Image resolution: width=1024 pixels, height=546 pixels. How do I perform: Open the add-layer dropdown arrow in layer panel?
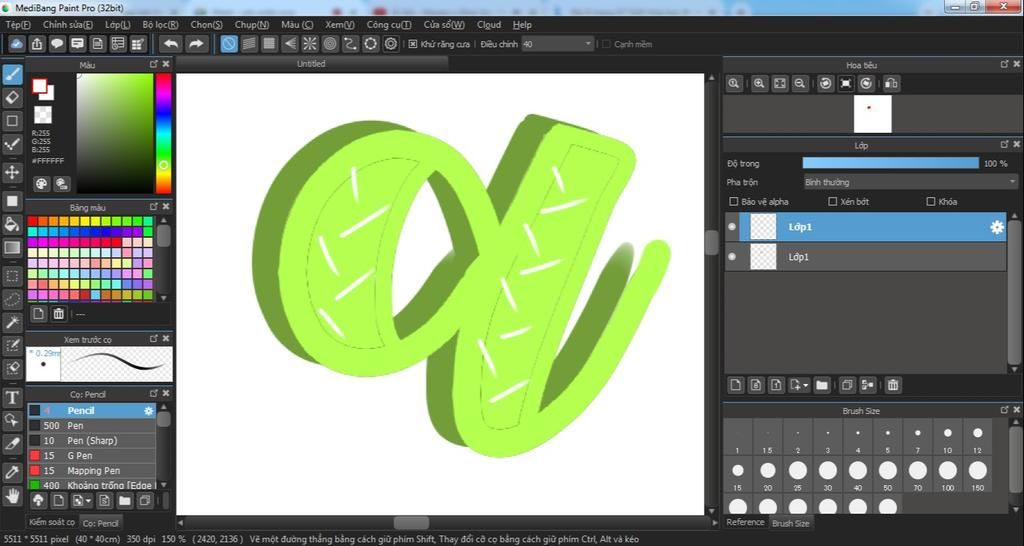[806, 385]
